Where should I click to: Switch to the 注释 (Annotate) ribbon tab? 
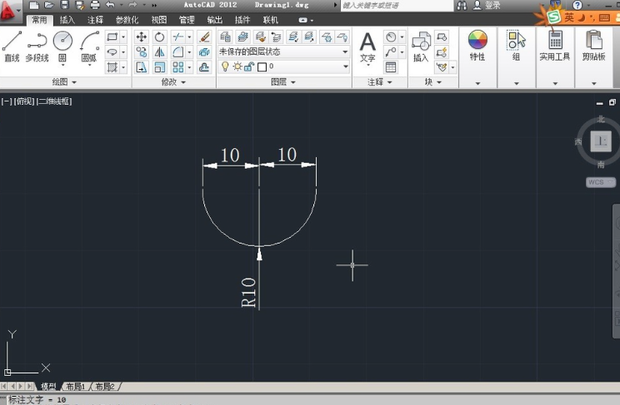coord(95,20)
